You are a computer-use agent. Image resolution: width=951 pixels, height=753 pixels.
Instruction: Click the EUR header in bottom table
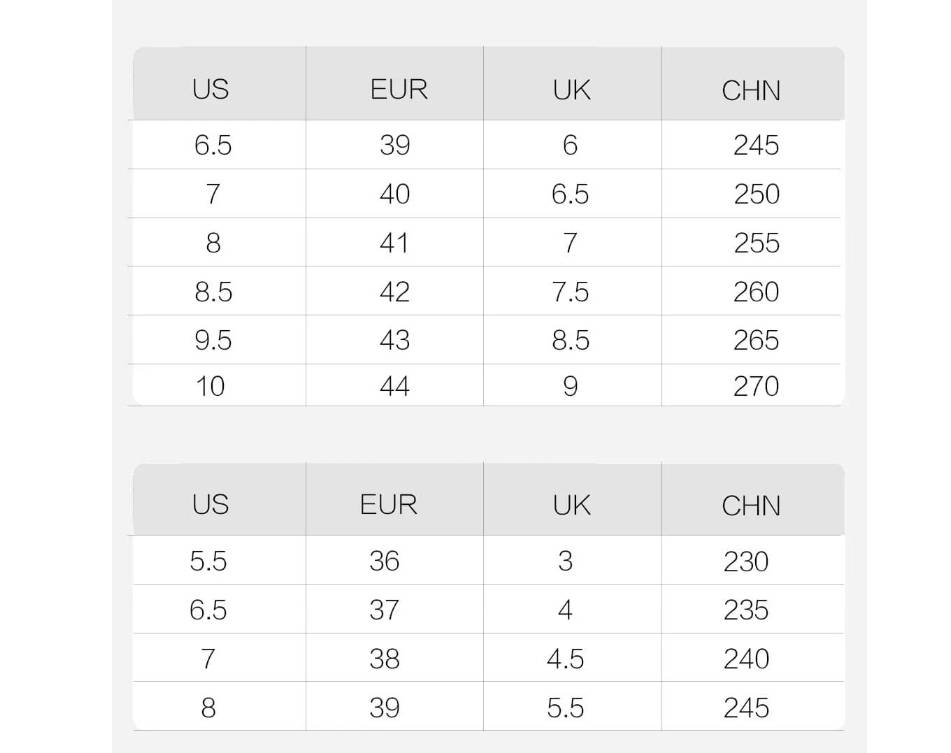pyautogui.click(x=388, y=504)
